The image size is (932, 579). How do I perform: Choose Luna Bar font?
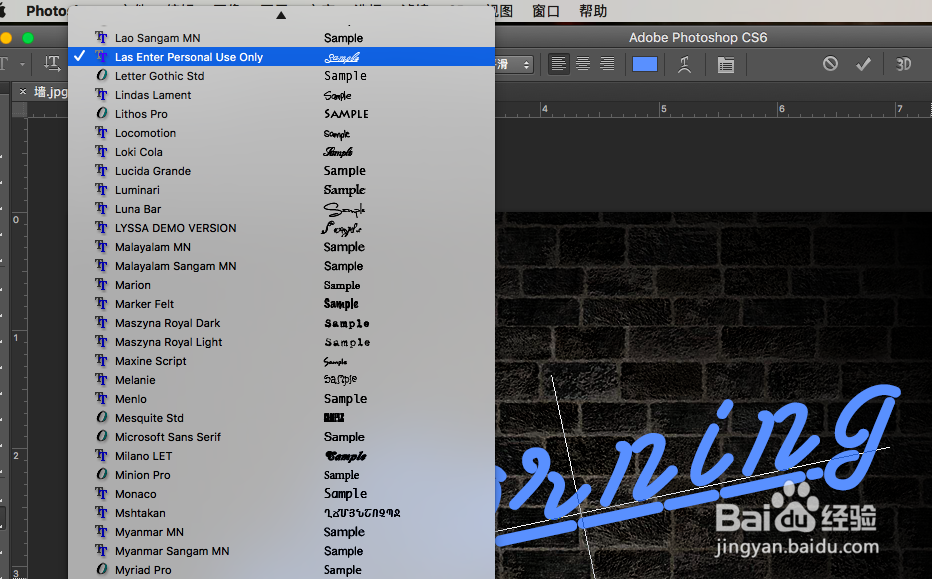click(x=282, y=209)
